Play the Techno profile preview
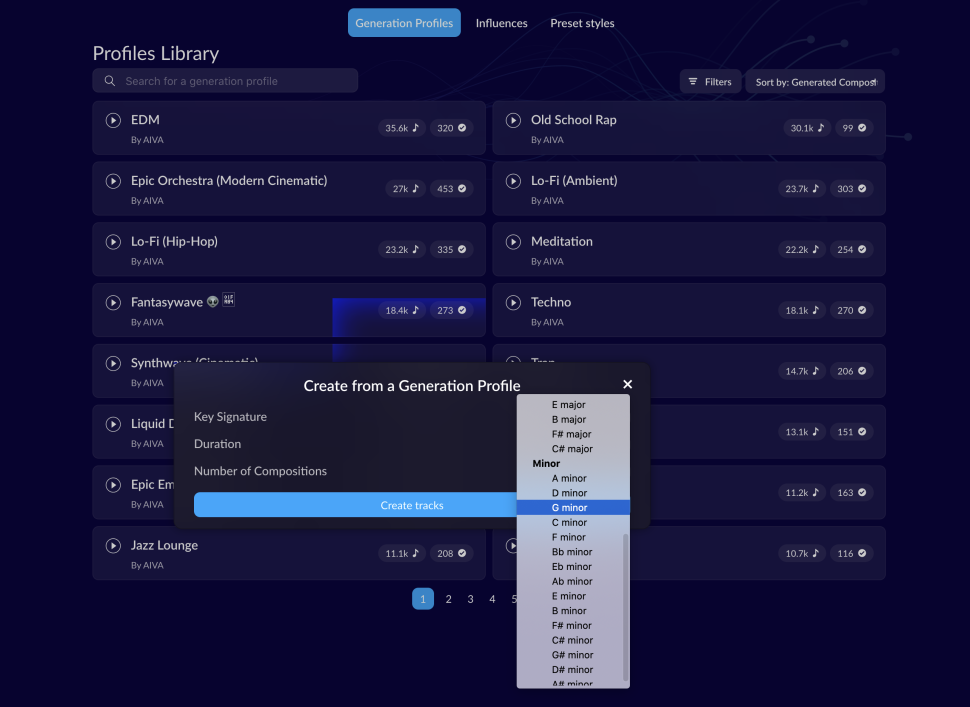Screen dimensions: 970x707 tap(513, 302)
